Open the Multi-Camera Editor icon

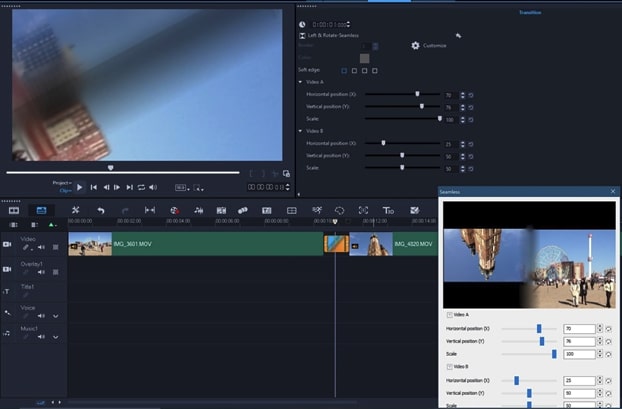292,210
